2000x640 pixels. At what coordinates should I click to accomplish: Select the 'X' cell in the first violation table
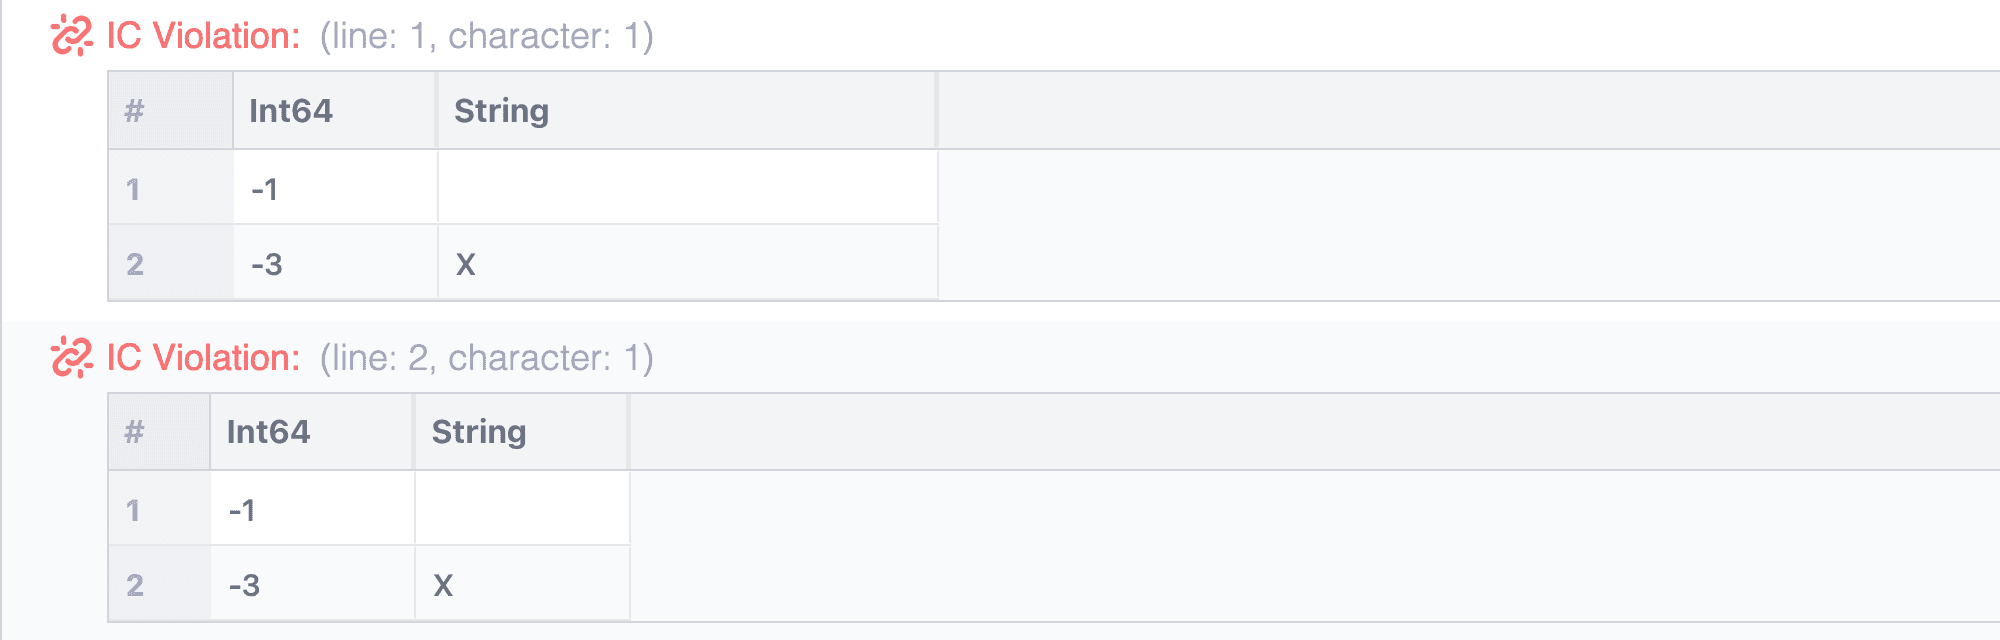point(466,264)
